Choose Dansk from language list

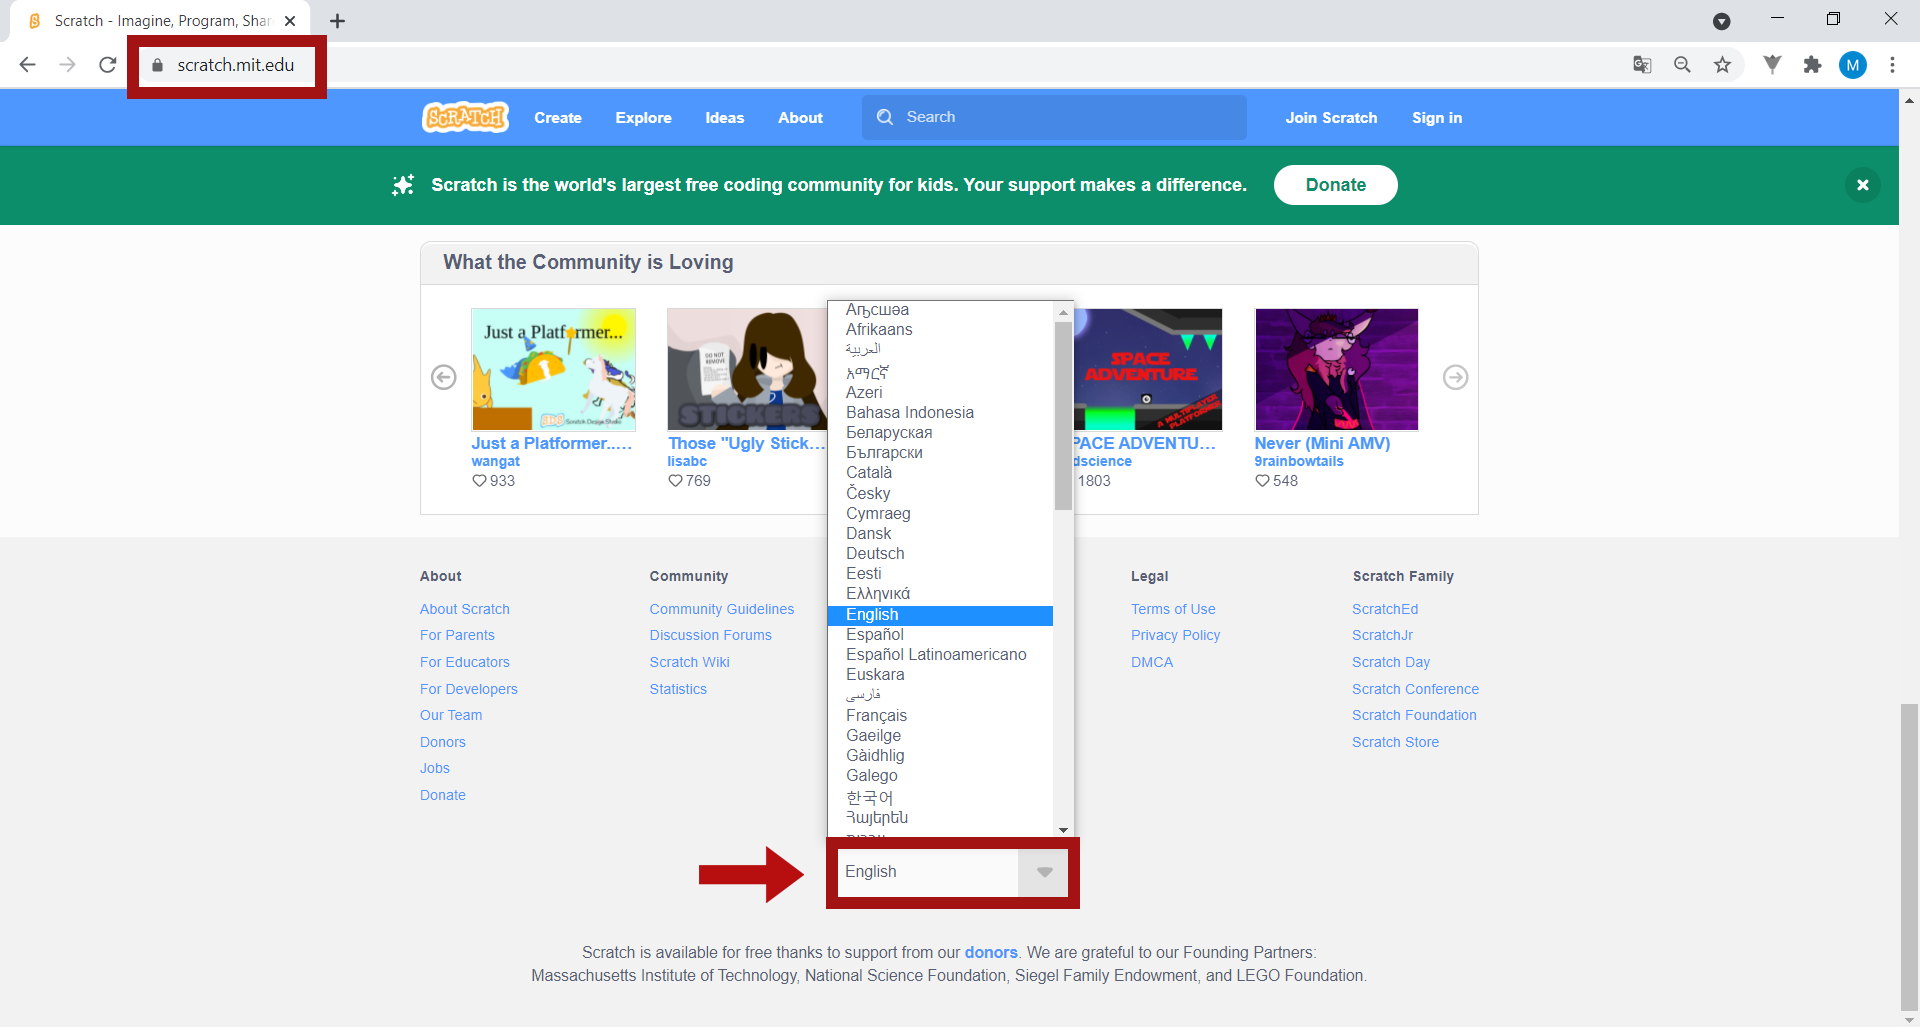(x=940, y=533)
